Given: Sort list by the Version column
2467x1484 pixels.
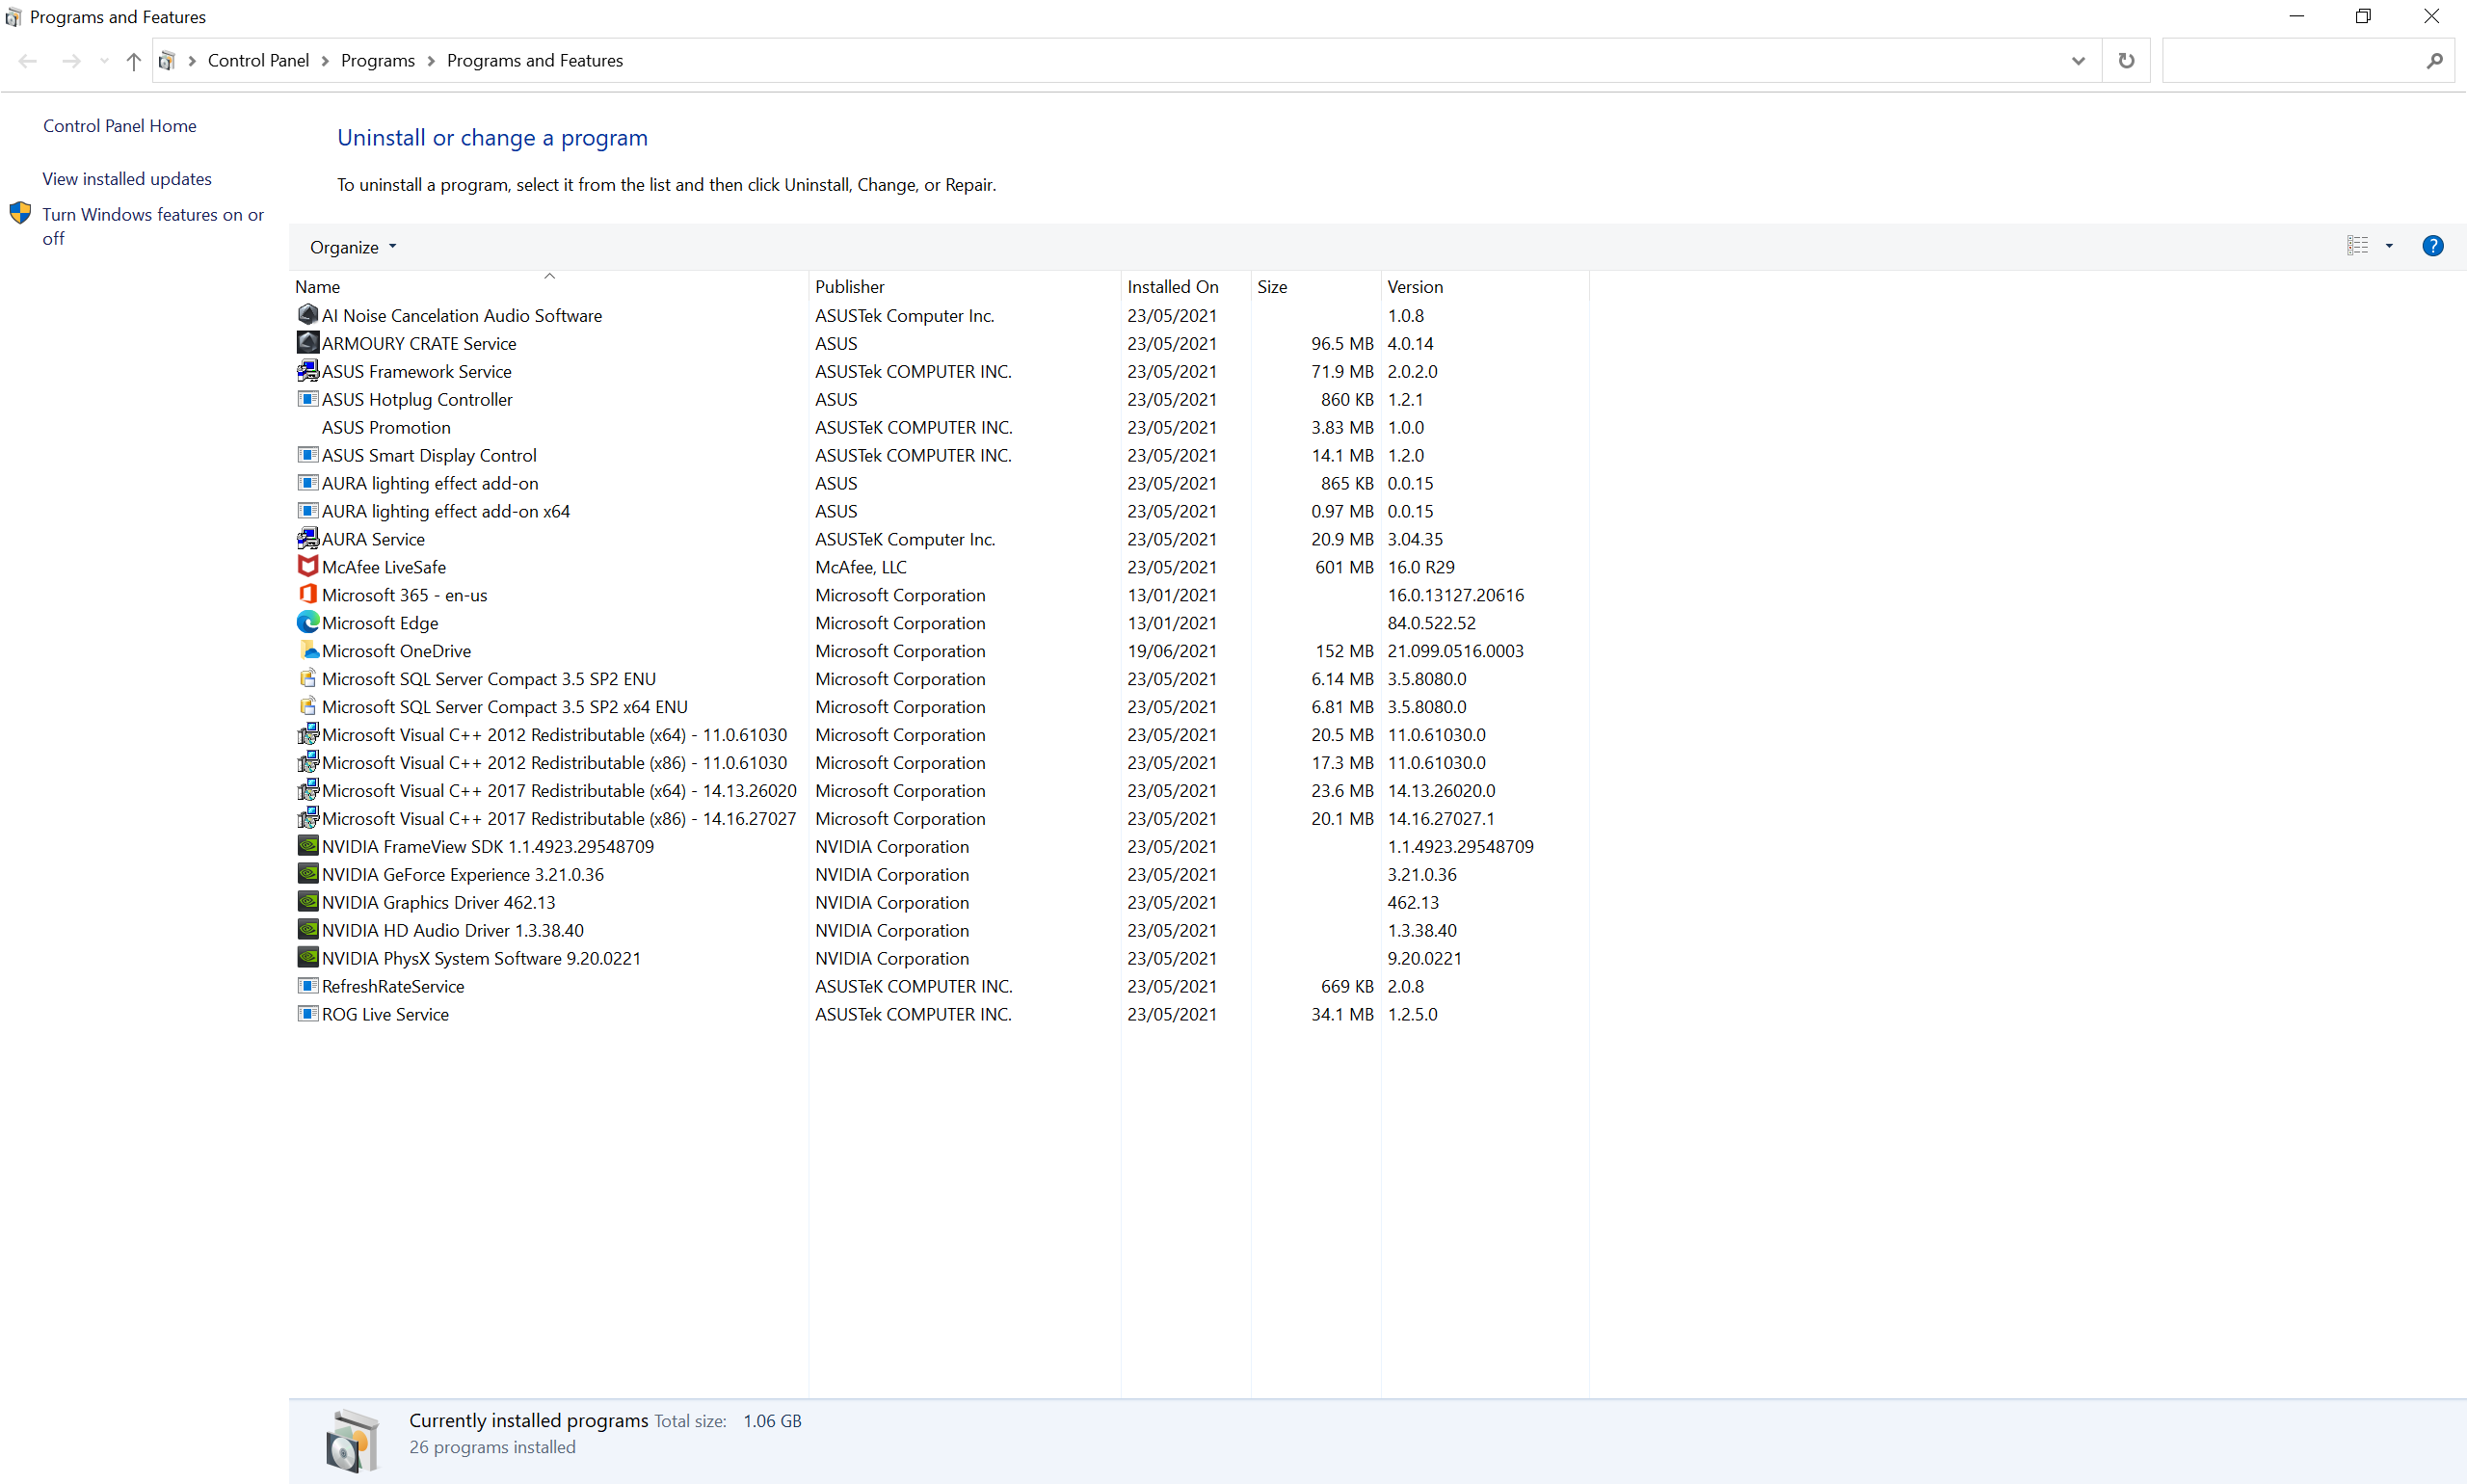Looking at the screenshot, I should (x=1484, y=286).
